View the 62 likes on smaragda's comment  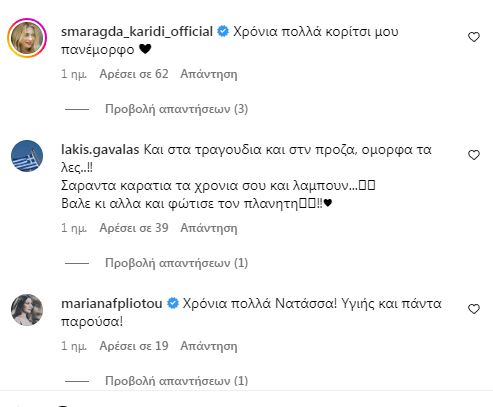tap(134, 74)
